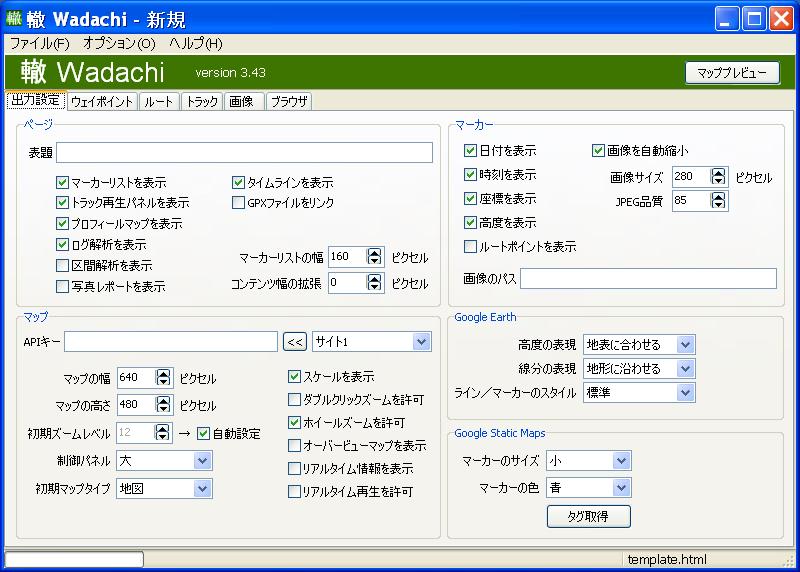Click コンテンツ幅の拡張 spinner arrows
This screenshot has width=800, height=572.
click(374, 282)
